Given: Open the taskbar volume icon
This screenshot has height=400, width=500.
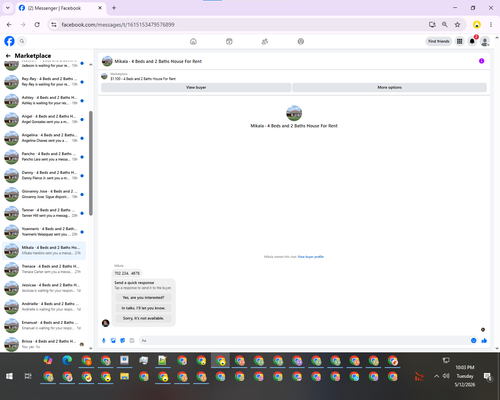Looking at the screenshot, I should (446, 376).
